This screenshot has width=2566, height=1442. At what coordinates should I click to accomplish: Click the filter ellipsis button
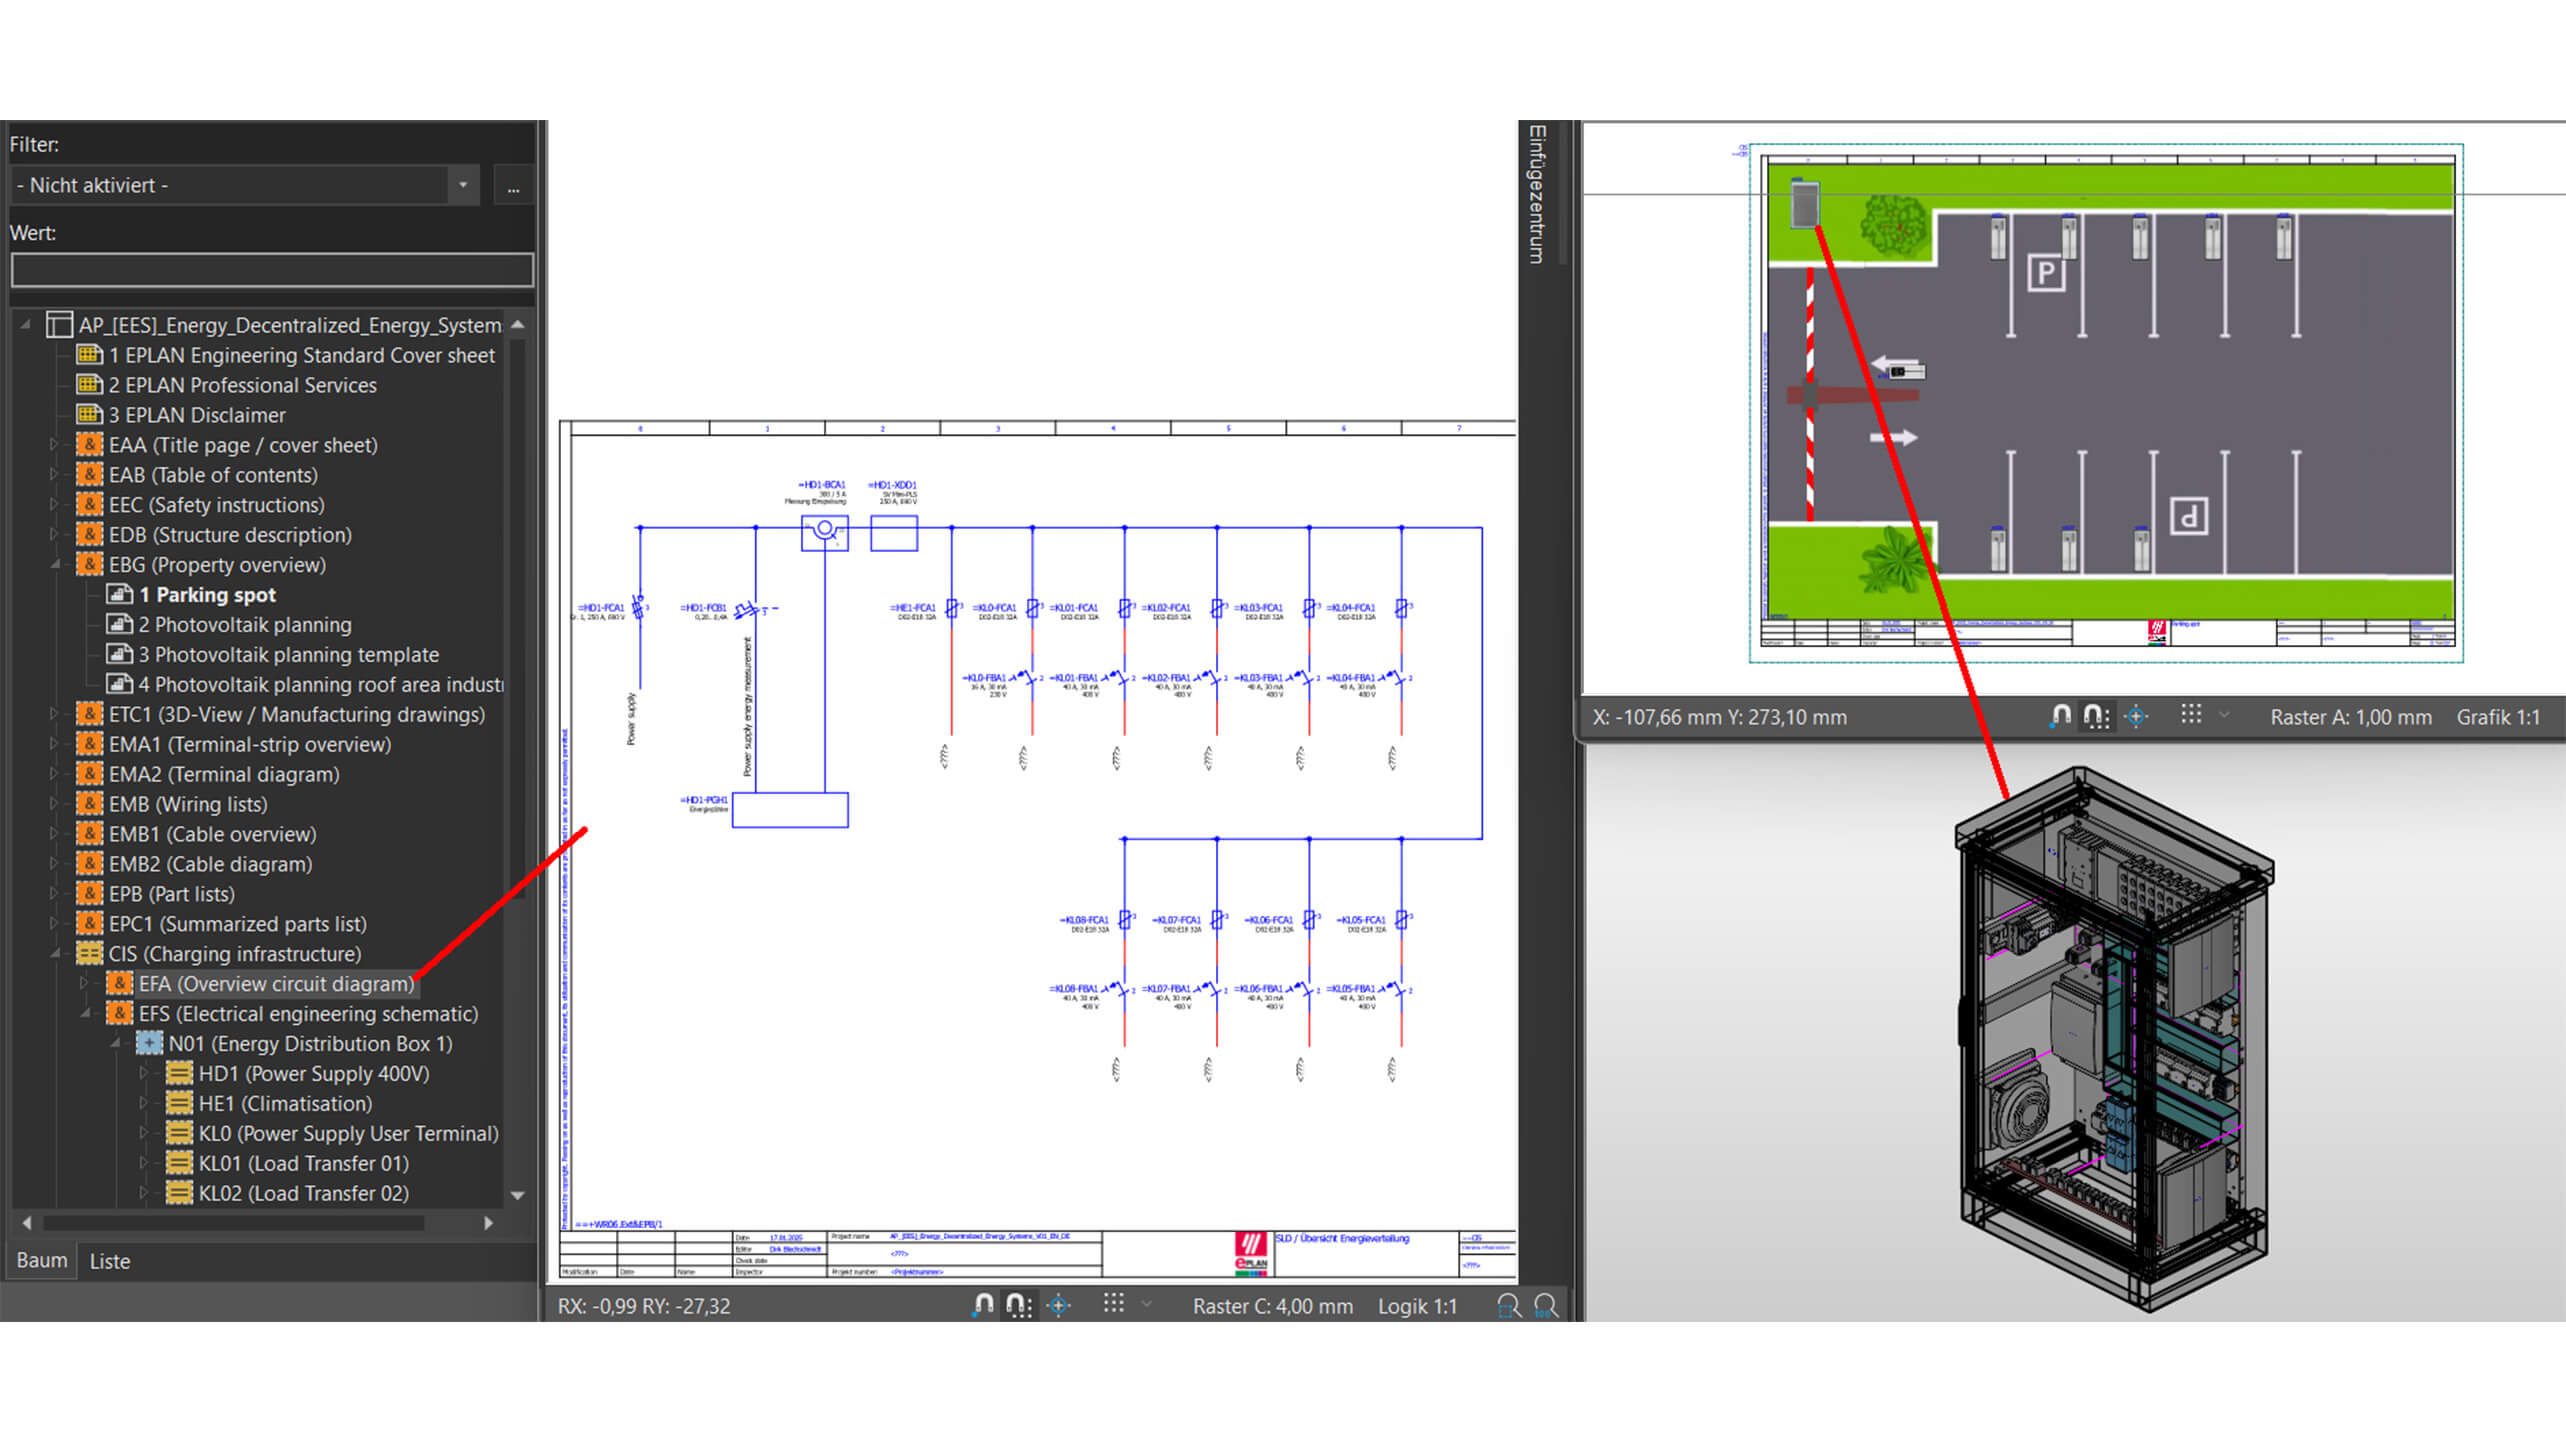click(x=513, y=187)
